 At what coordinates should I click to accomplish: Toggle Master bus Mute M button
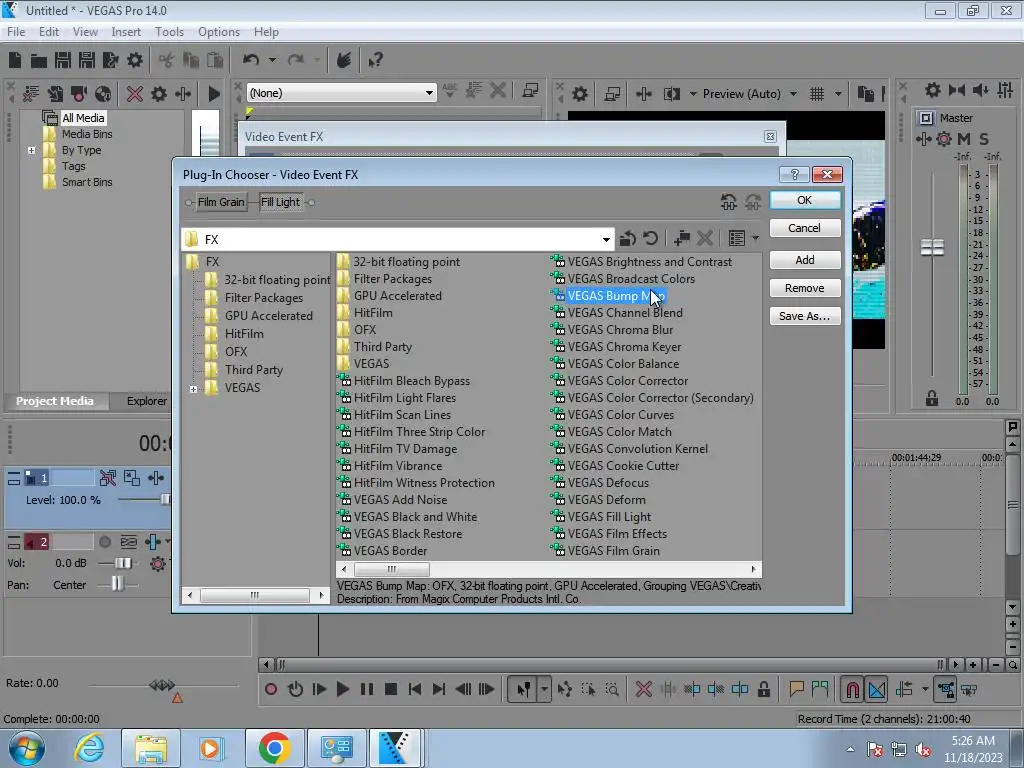pos(964,138)
